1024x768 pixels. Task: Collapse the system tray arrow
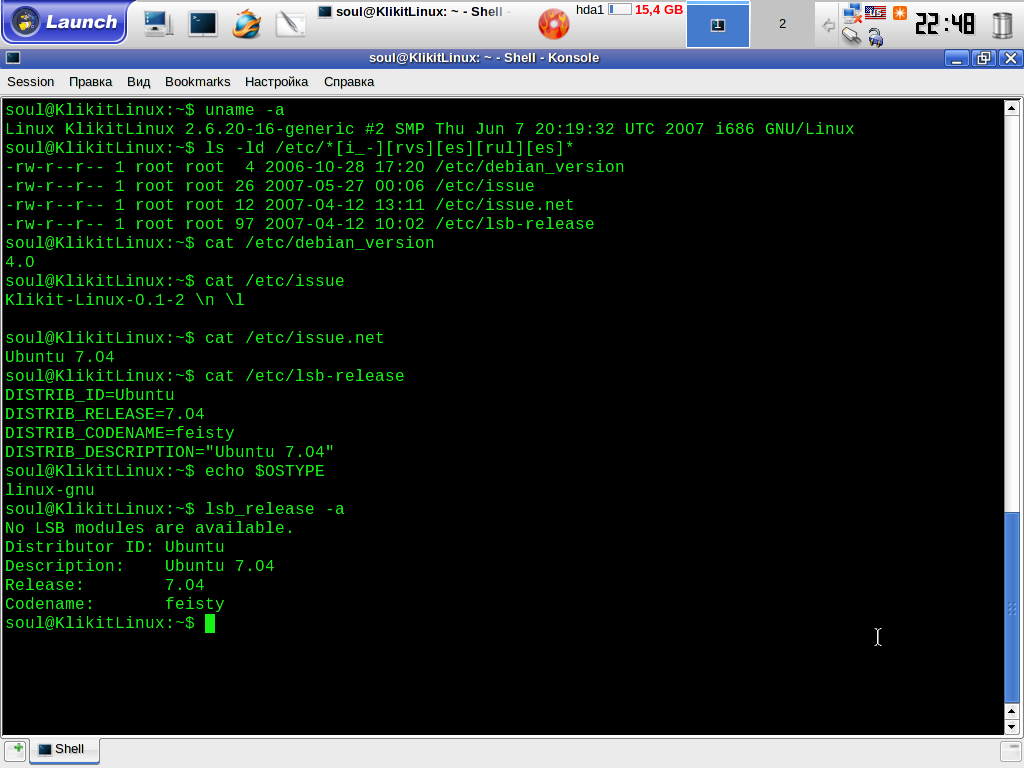828,25
